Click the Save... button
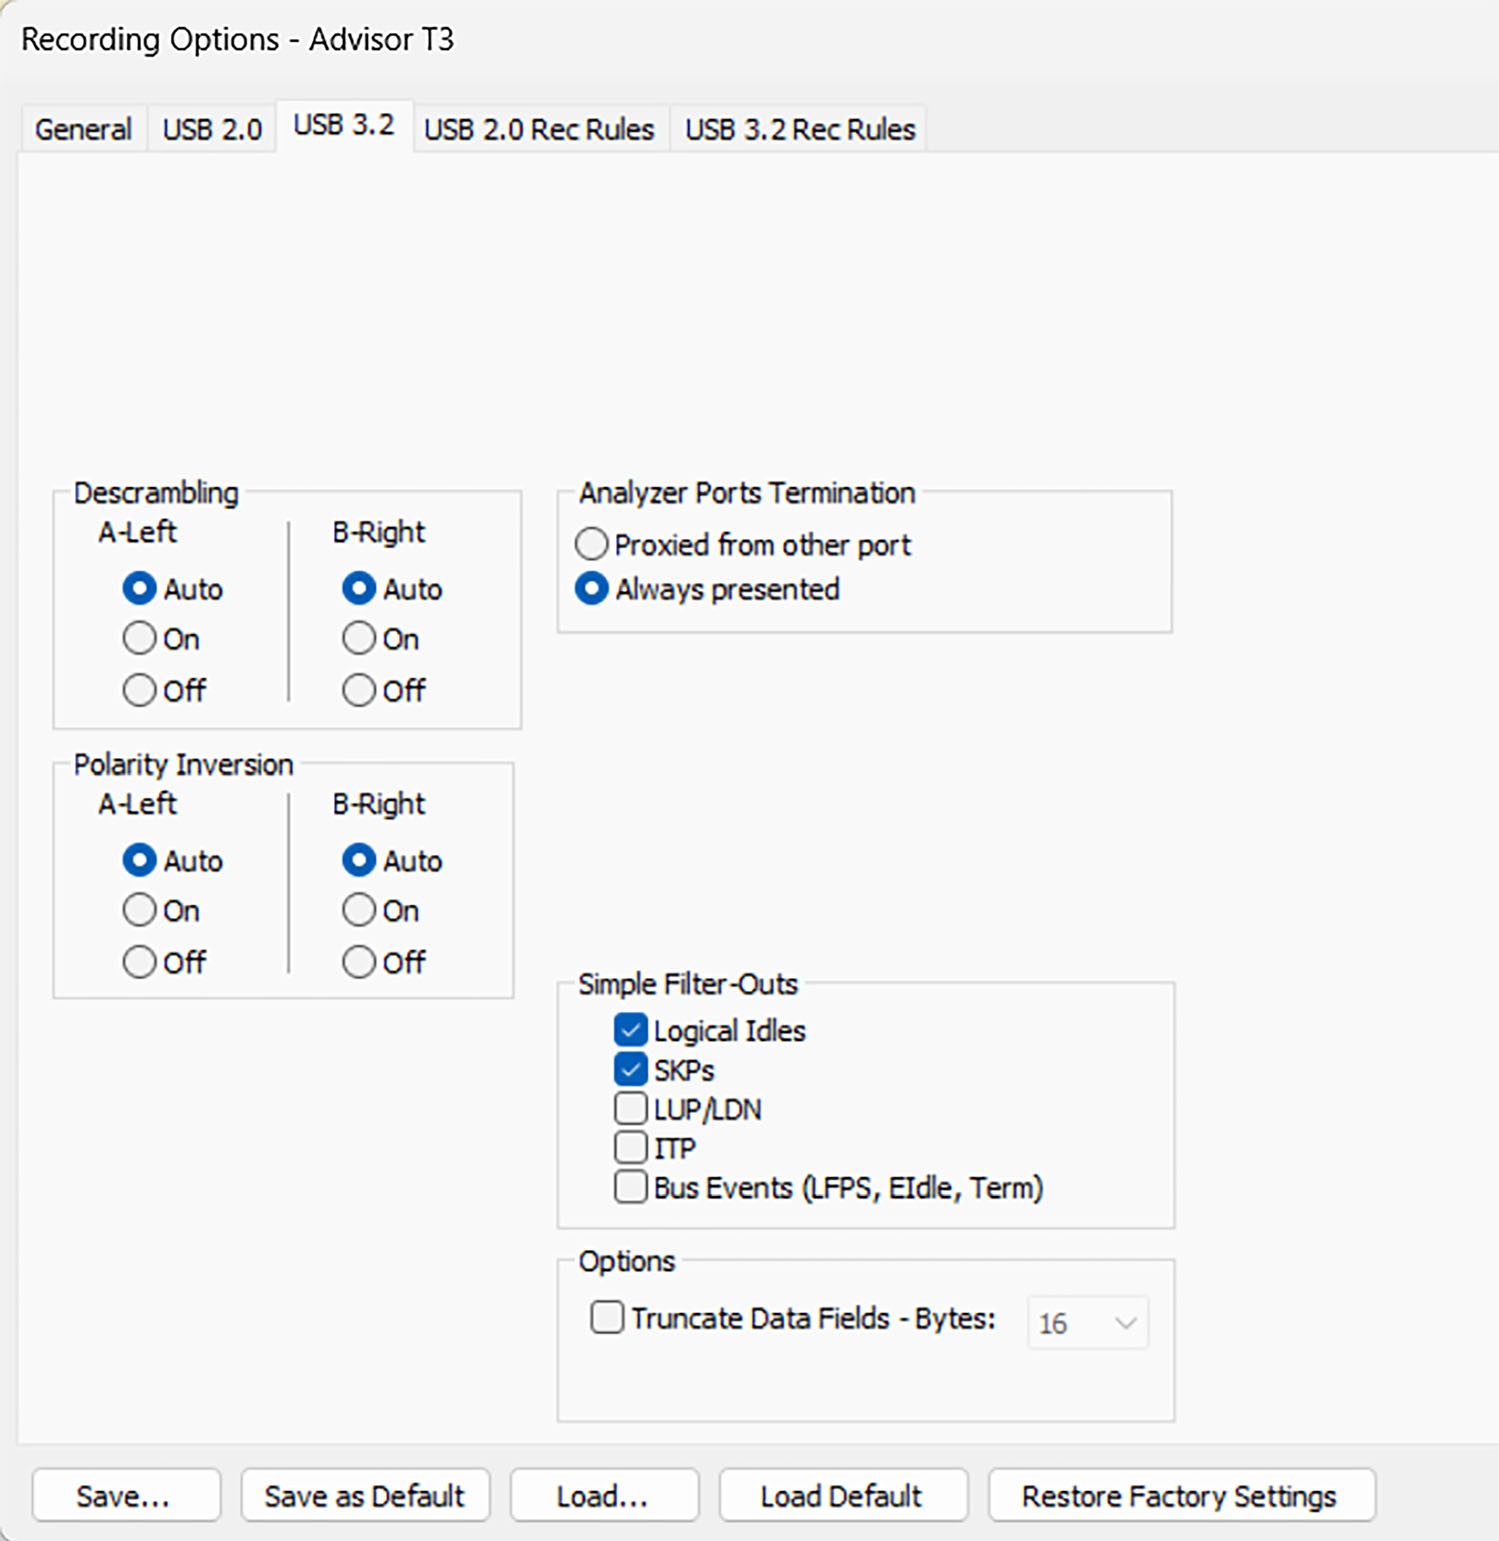The width and height of the screenshot is (1499, 1541). click(x=126, y=1496)
